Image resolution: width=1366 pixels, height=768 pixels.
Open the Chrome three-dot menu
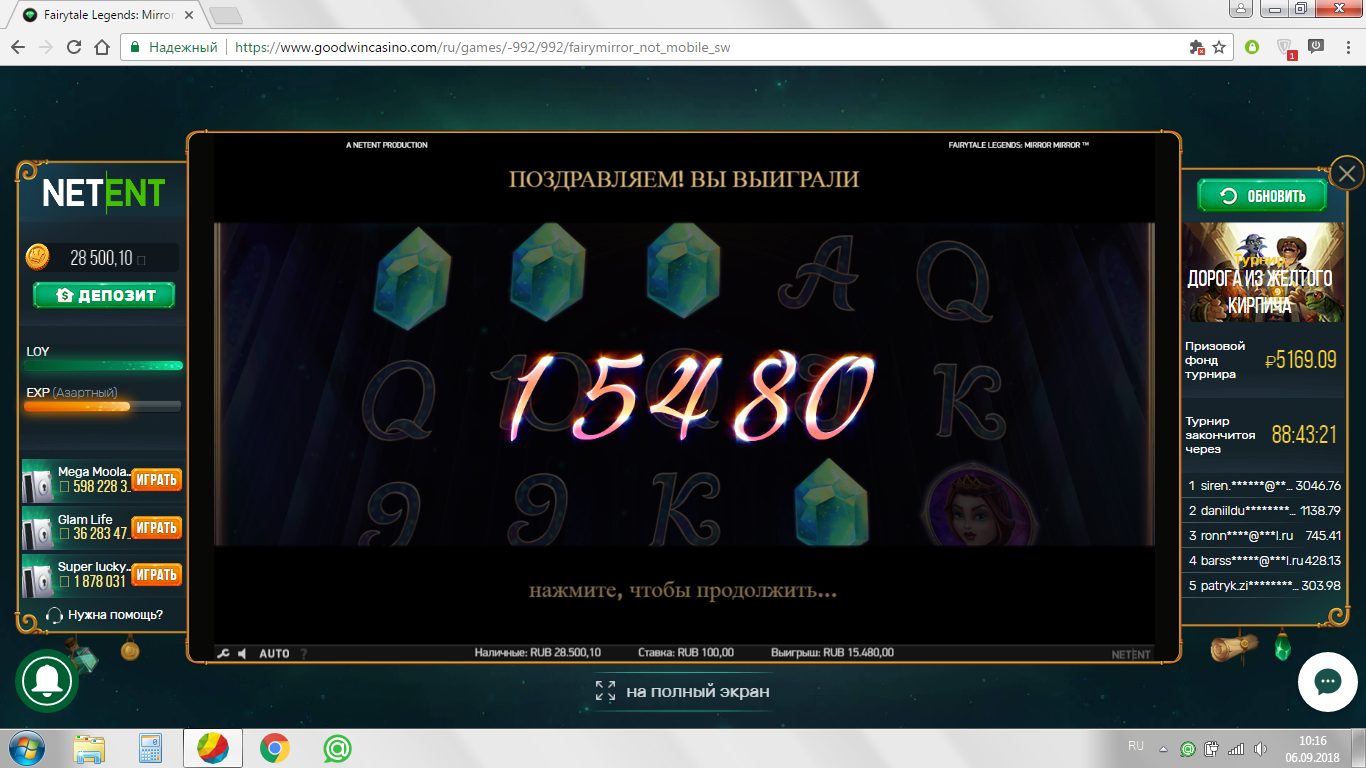[1347, 47]
